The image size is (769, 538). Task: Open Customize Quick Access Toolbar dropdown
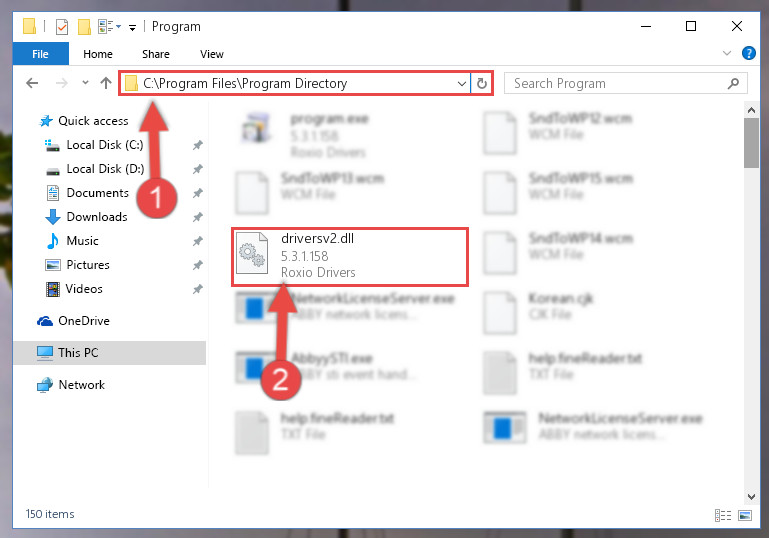132,27
